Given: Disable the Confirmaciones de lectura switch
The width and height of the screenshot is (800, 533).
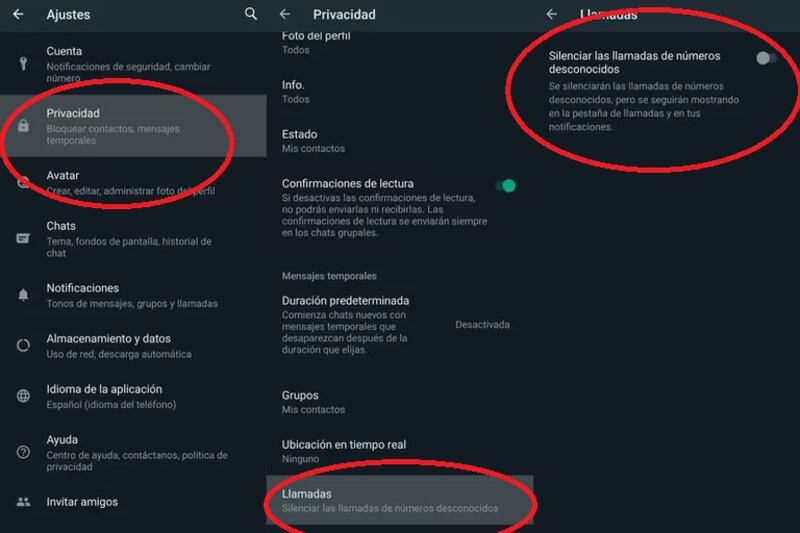Looking at the screenshot, I should [507, 185].
